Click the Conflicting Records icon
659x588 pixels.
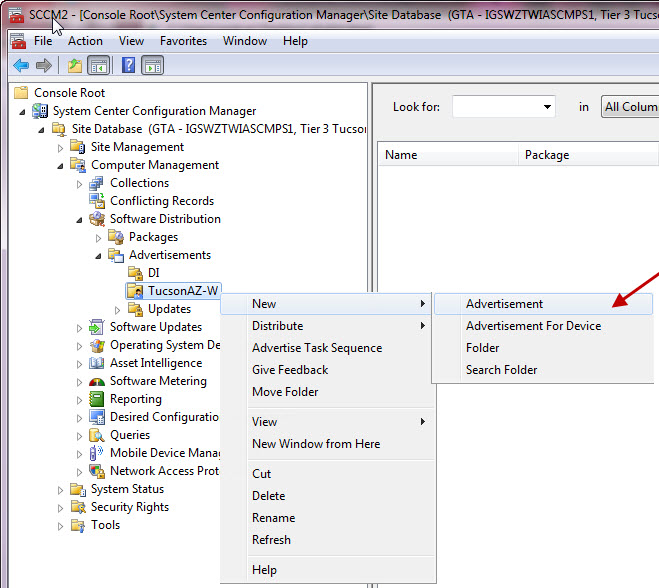(x=97, y=201)
